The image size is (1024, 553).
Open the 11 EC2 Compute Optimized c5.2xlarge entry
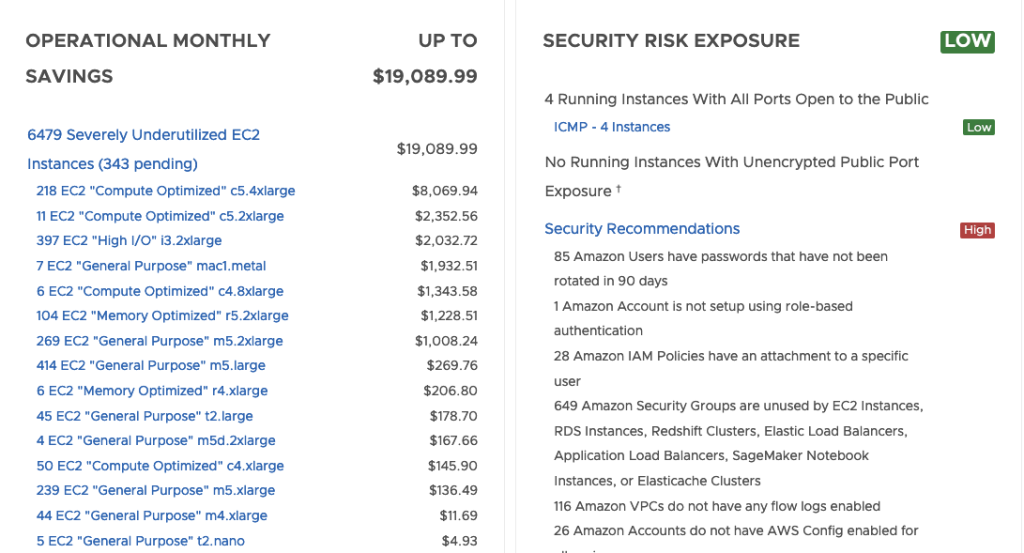tap(160, 216)
